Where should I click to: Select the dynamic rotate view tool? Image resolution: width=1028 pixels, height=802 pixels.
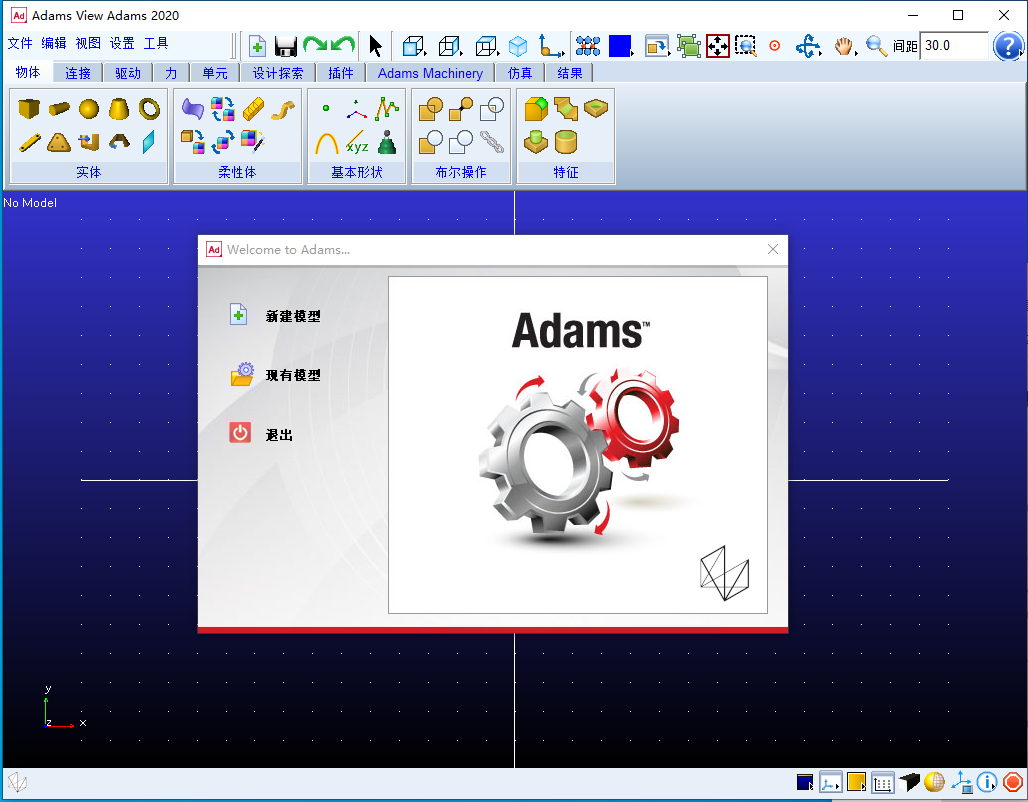tap(808, 46)
